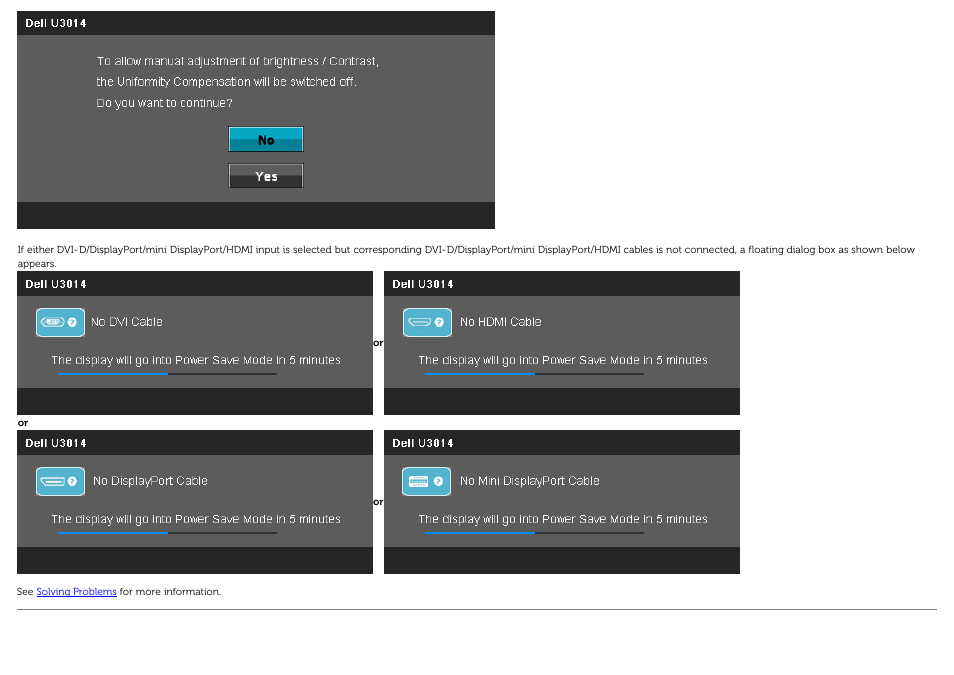This screenshot has width=954, height=675.
Task: Click Dell U3014 title above No DisplayPort Cable
Action: click(55, 443)
